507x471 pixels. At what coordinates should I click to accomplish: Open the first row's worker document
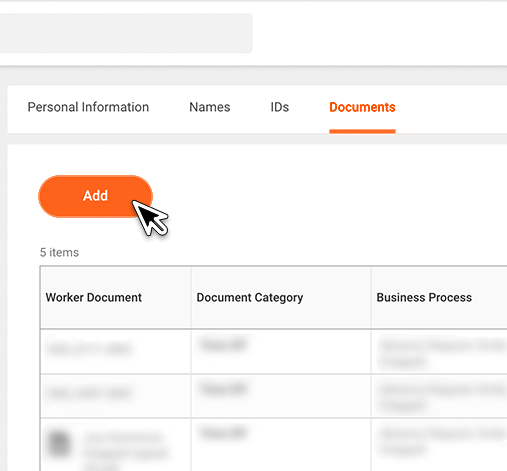[x=89, y=349]
